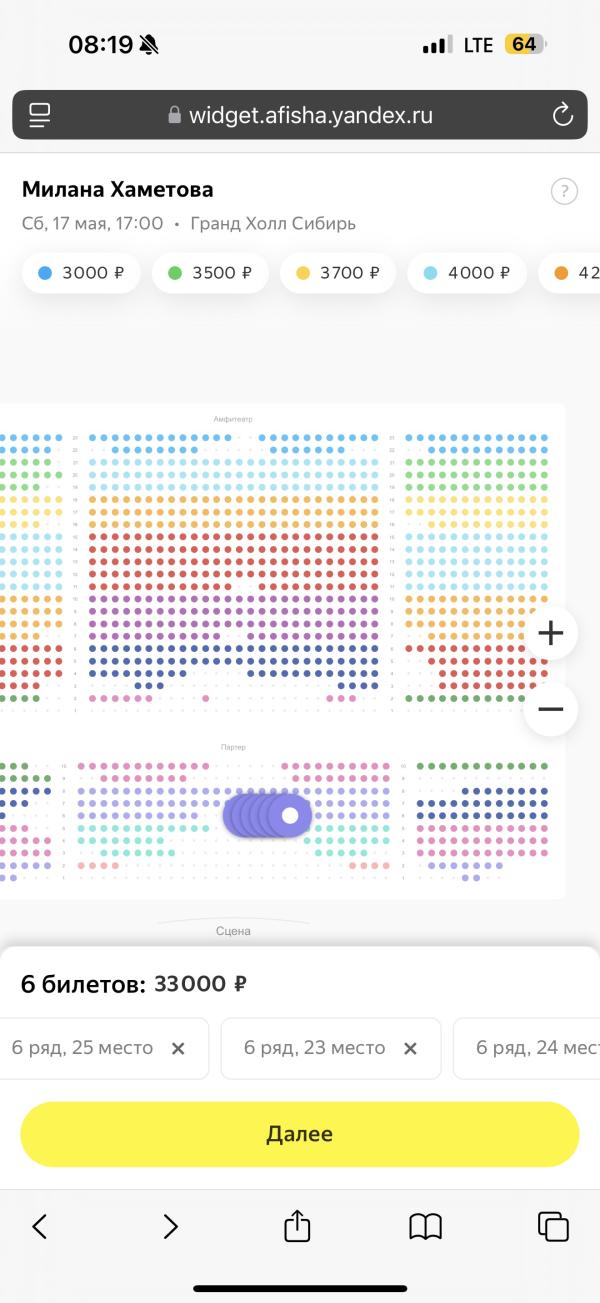The image size is (600, 1303).
Task: Reload the page with the refresh icon
Action: (x=562, y=114)
